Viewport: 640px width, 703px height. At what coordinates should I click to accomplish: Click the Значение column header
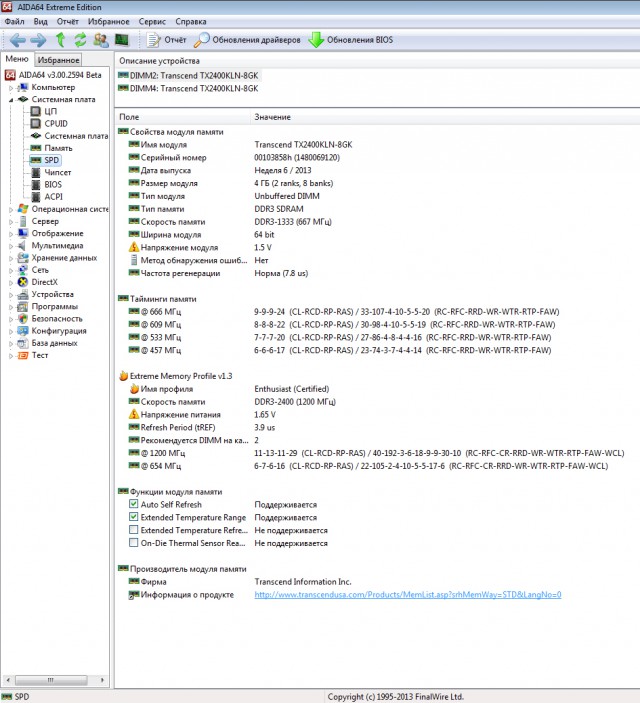click(444, 117)
